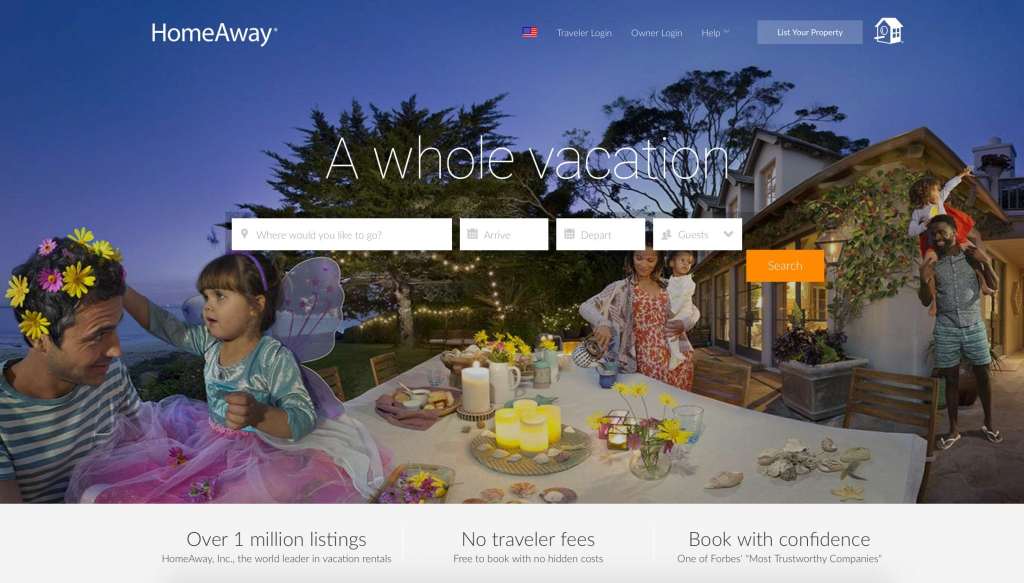Click the HomeAway logo
Image resolution: width=1024 pixels, height=583 pixels.
click(x=214, y=33)
